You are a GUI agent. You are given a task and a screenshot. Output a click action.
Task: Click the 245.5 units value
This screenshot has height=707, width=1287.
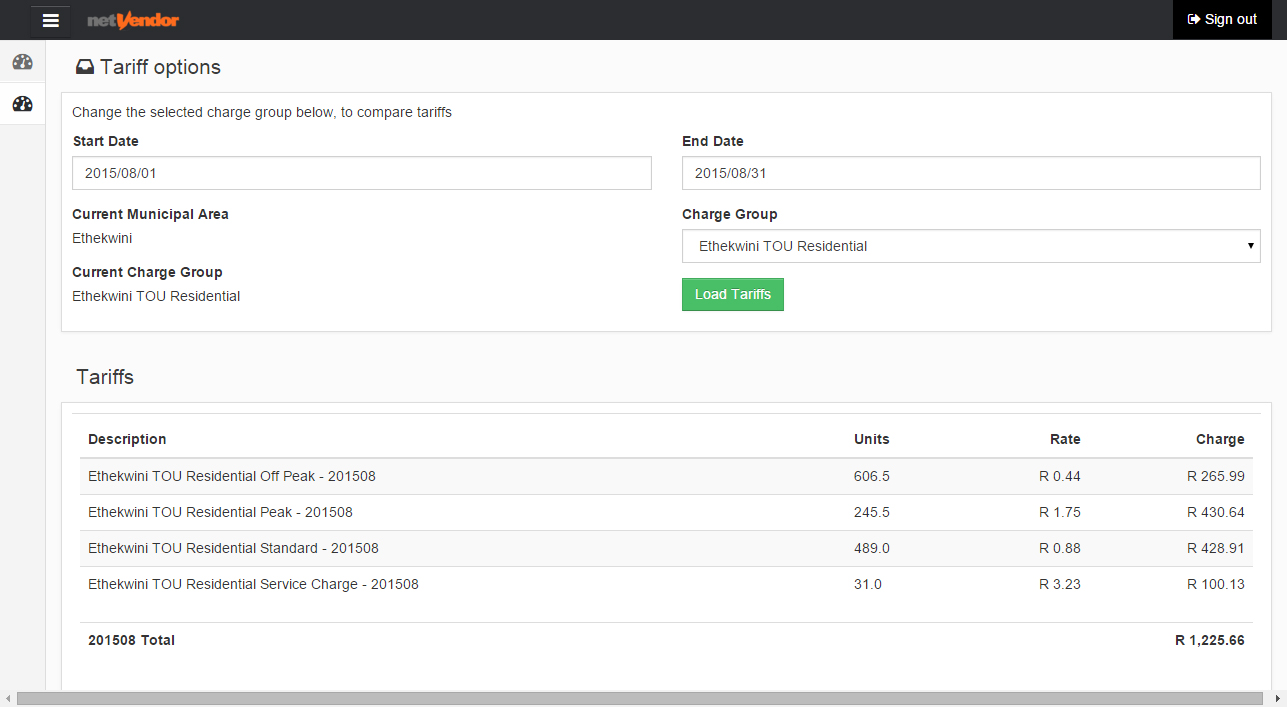(x=872, y=512)
